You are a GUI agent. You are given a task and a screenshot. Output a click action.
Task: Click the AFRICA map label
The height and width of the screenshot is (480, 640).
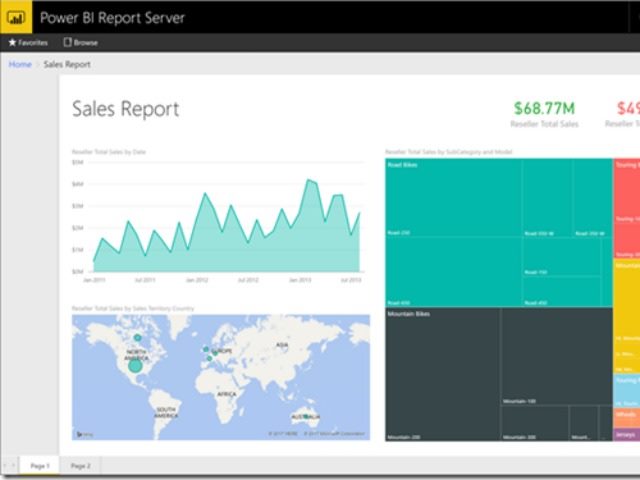227,394
